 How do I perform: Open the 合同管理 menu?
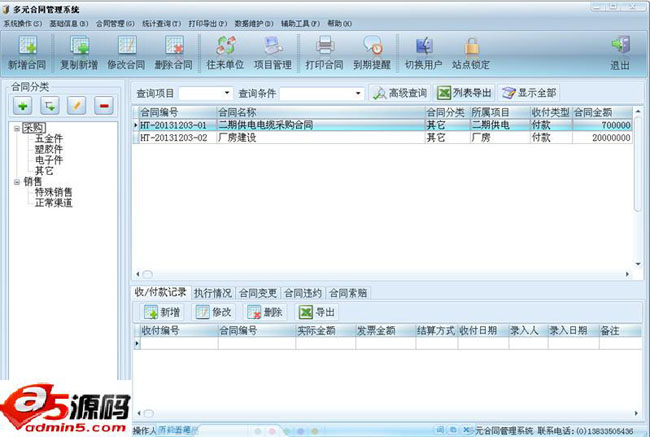point(115,24)
